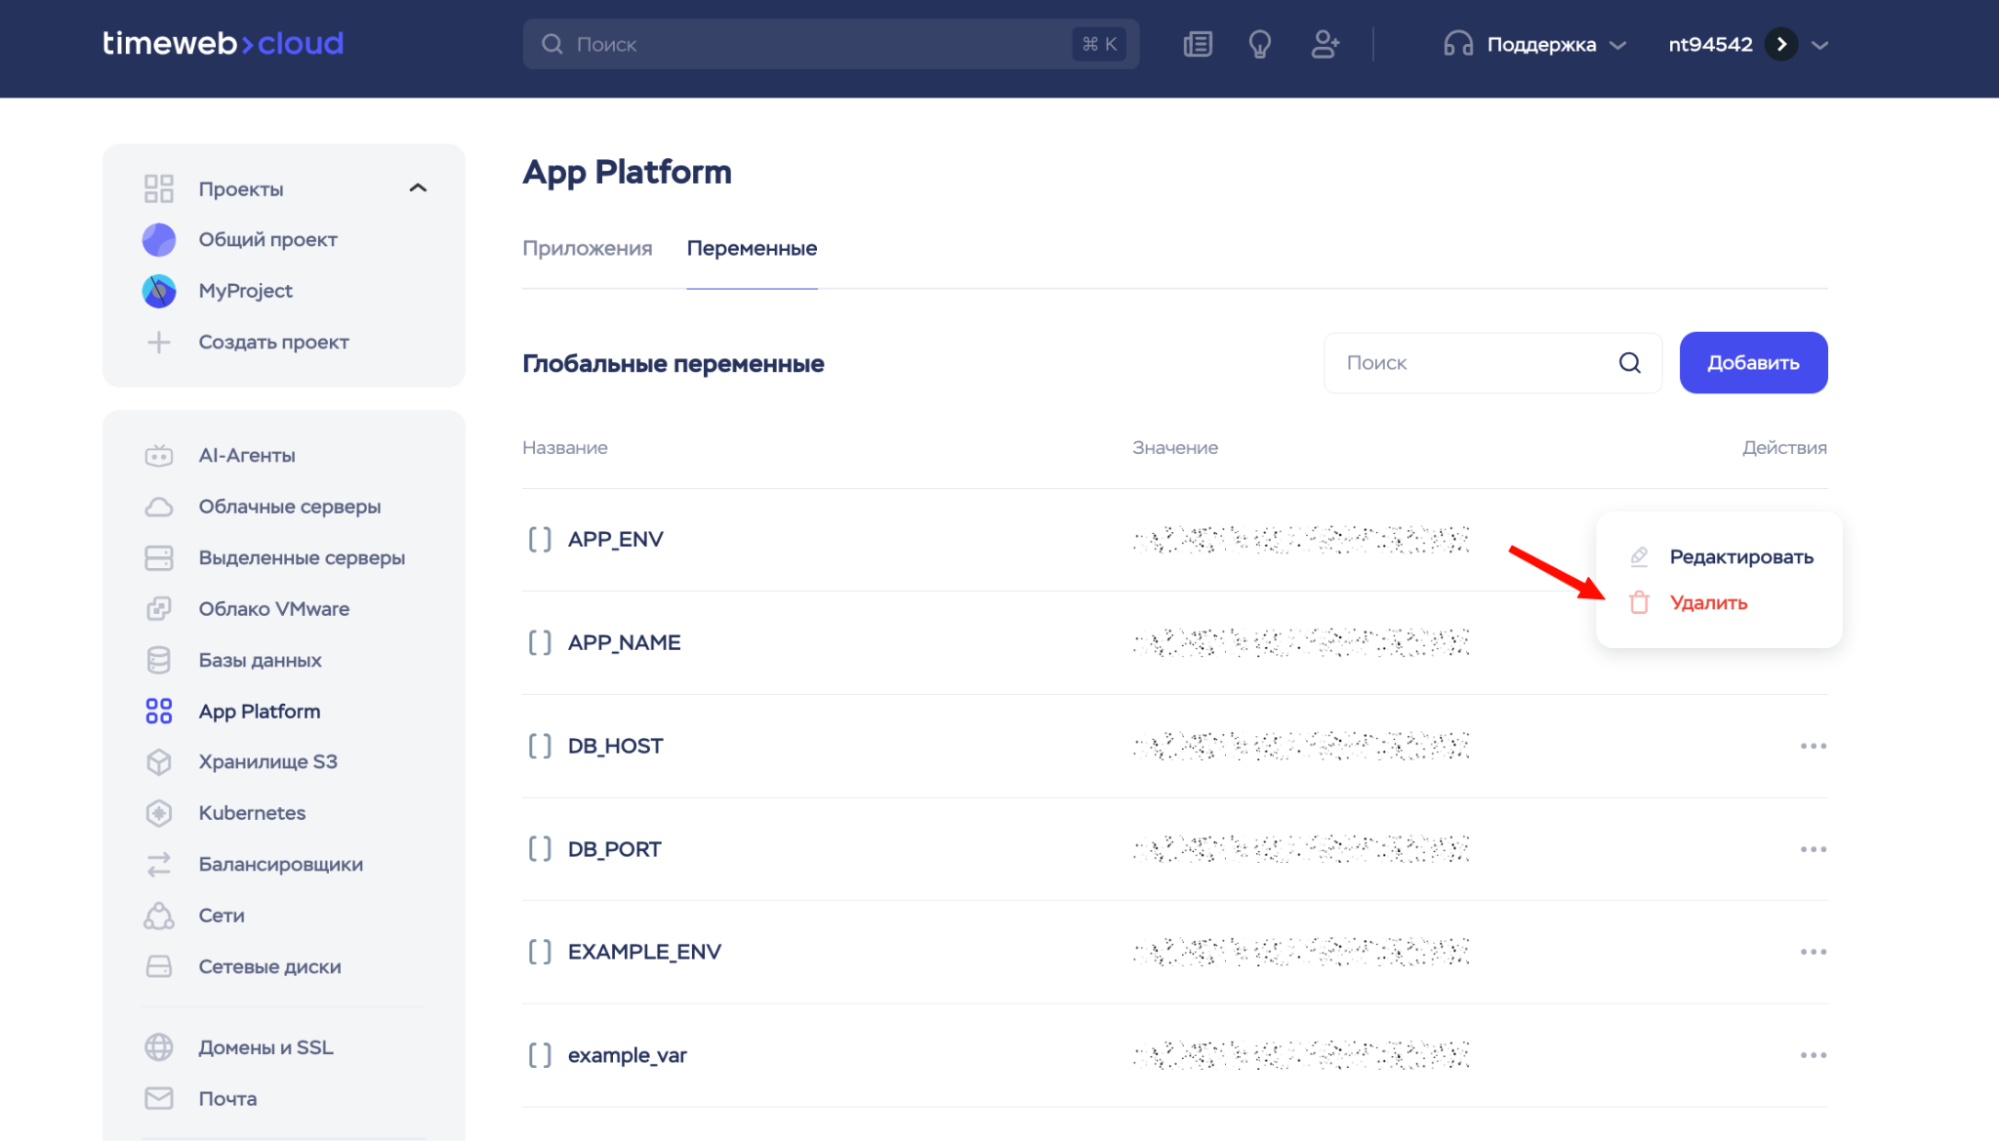This screenshot has width=1999, height=1142.
Task: Choose Редактировать in context menu
Action: (x=1740, y=557)
